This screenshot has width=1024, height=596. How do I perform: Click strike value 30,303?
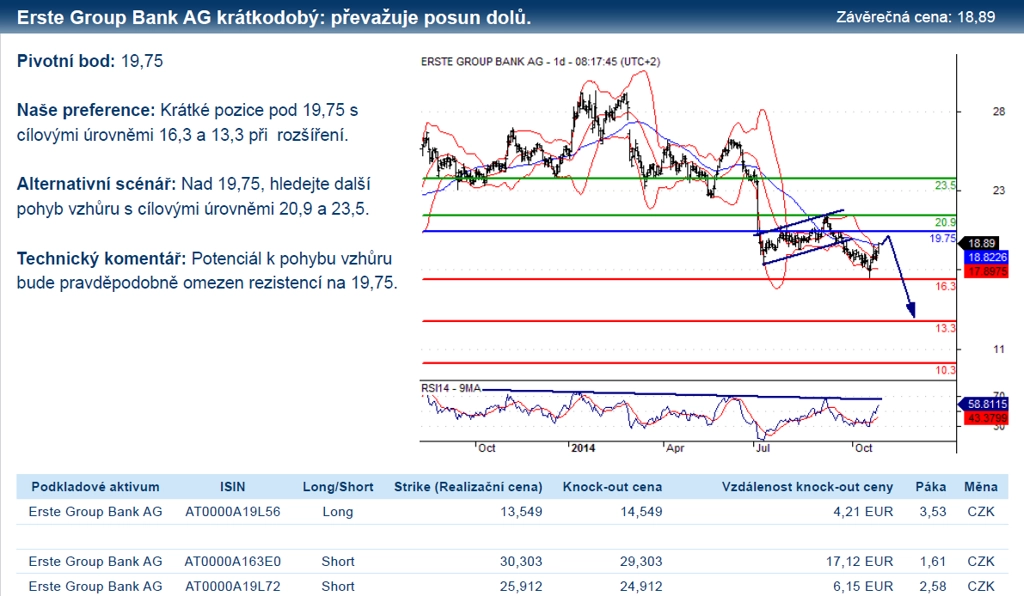click(x=521, y=562)
